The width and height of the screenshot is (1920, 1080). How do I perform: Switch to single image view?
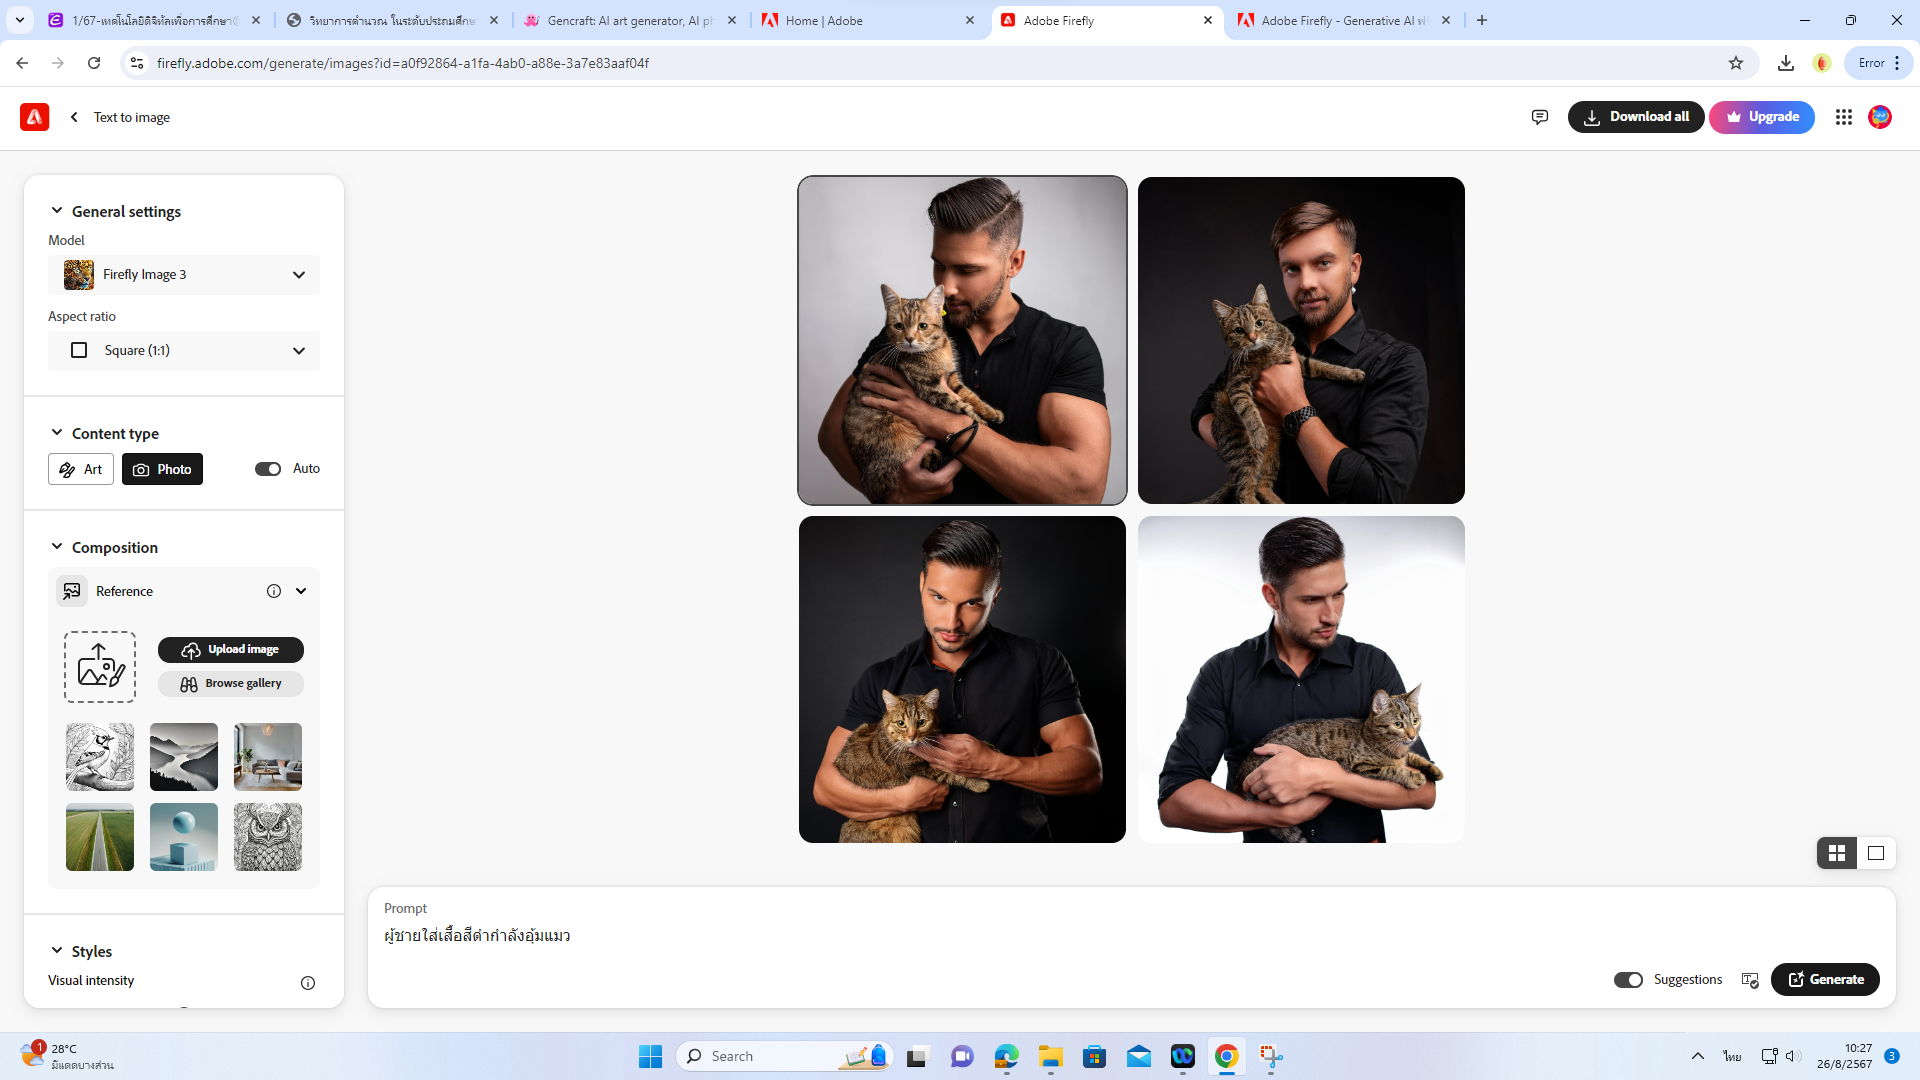tap(1876, 853)
